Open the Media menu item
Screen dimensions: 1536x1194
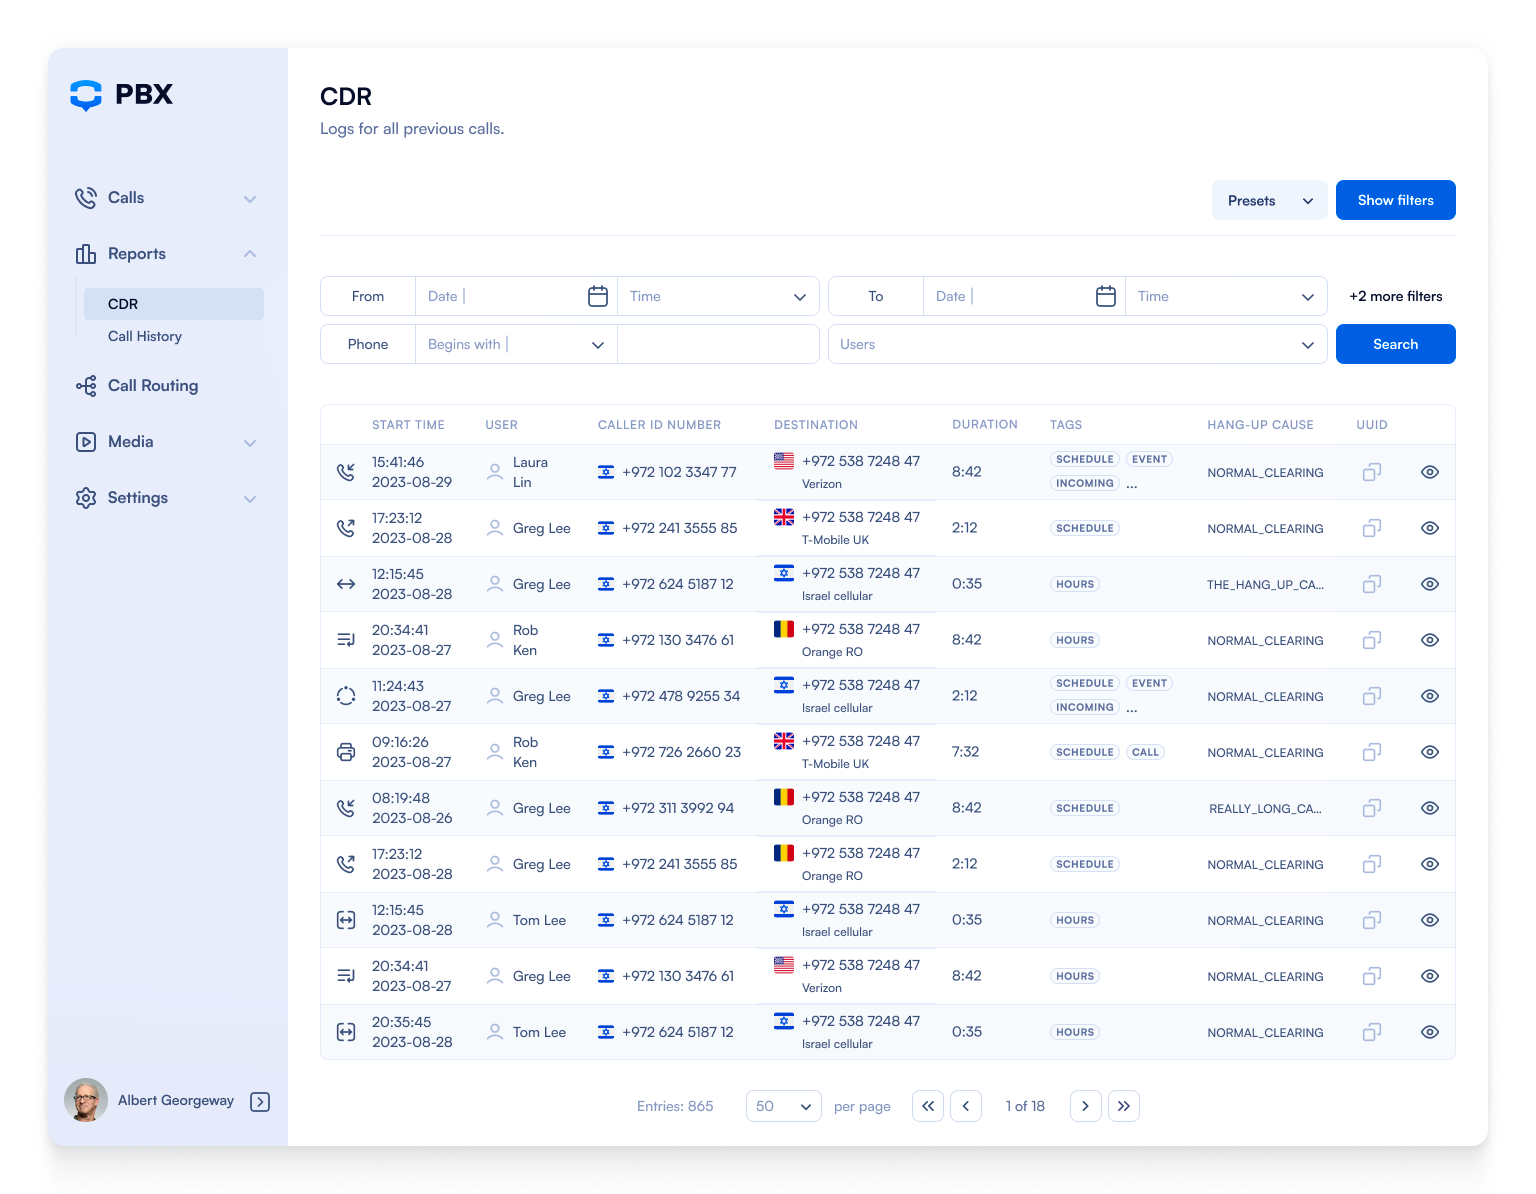point(131,442)
